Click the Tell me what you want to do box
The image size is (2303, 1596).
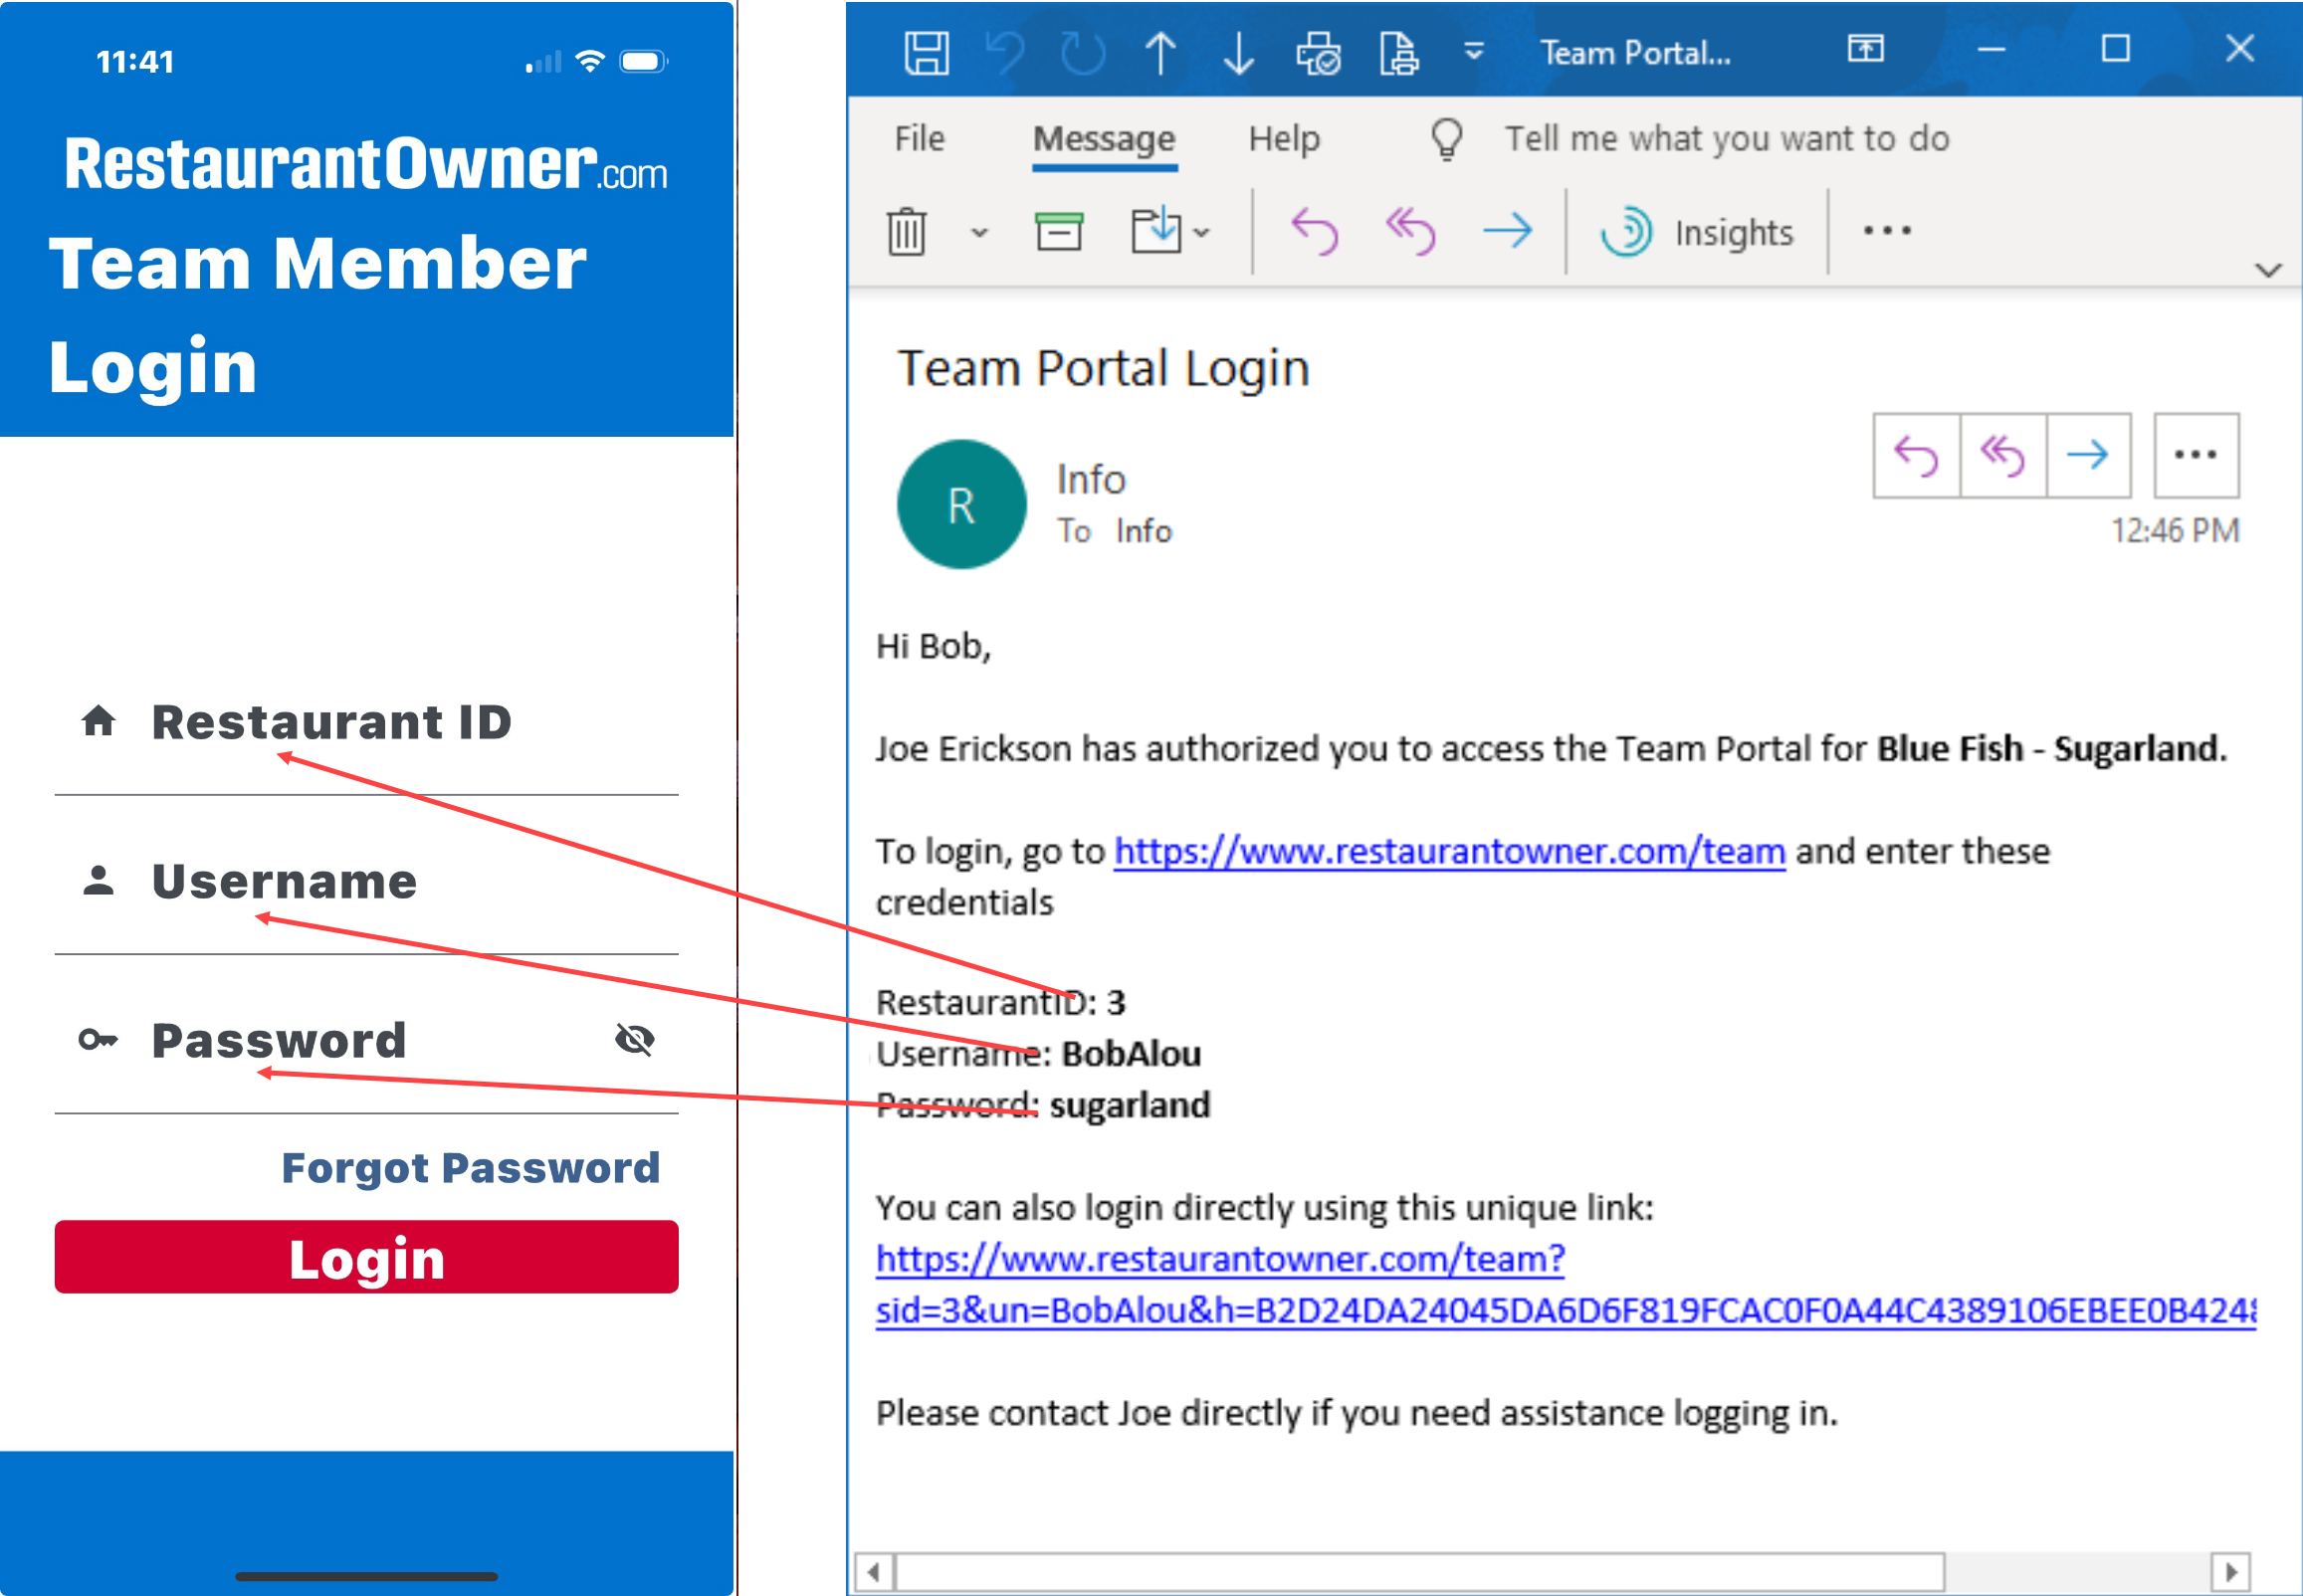pos(1727,138)
